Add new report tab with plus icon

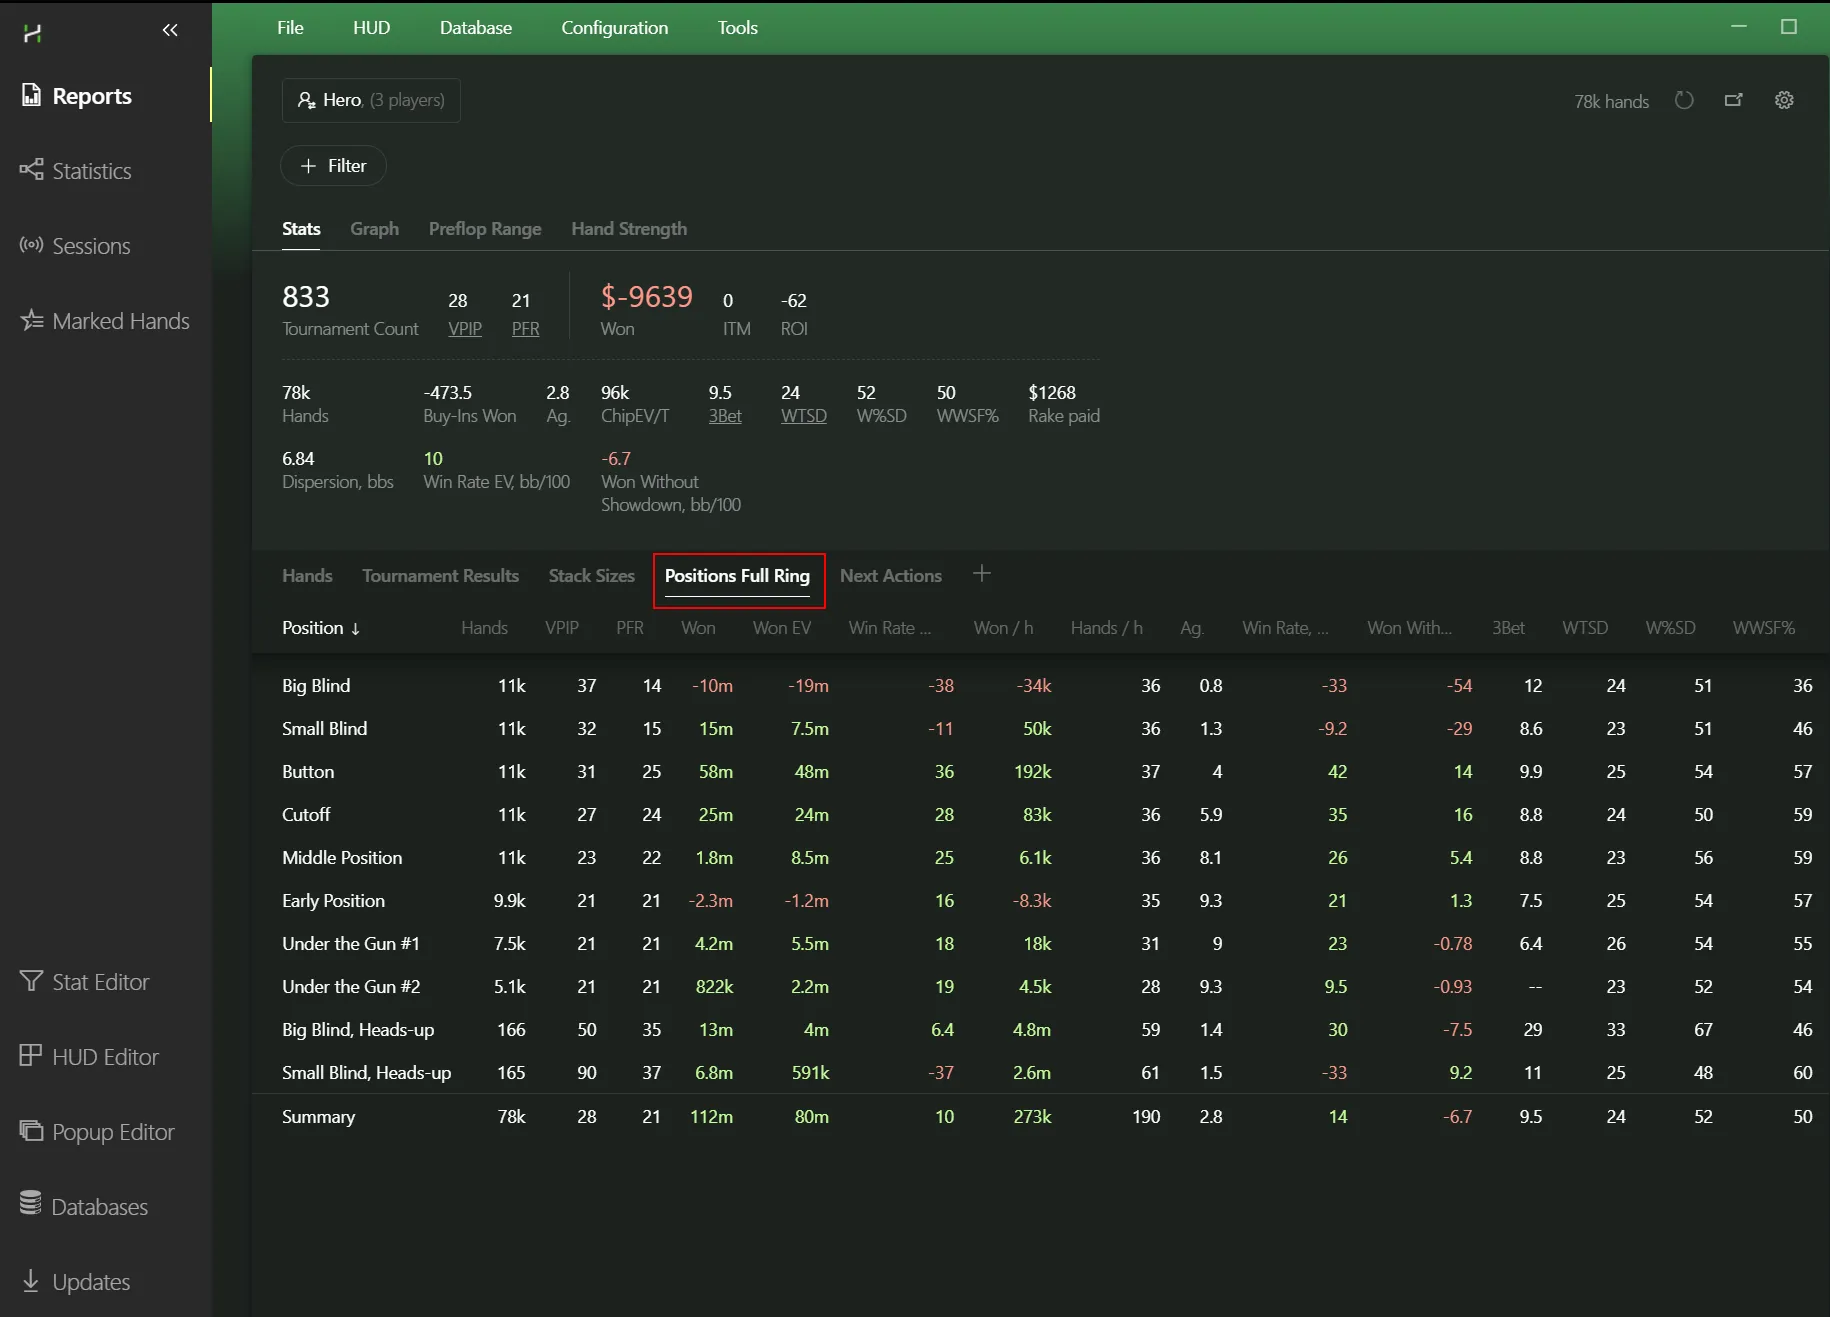point(982,574)
